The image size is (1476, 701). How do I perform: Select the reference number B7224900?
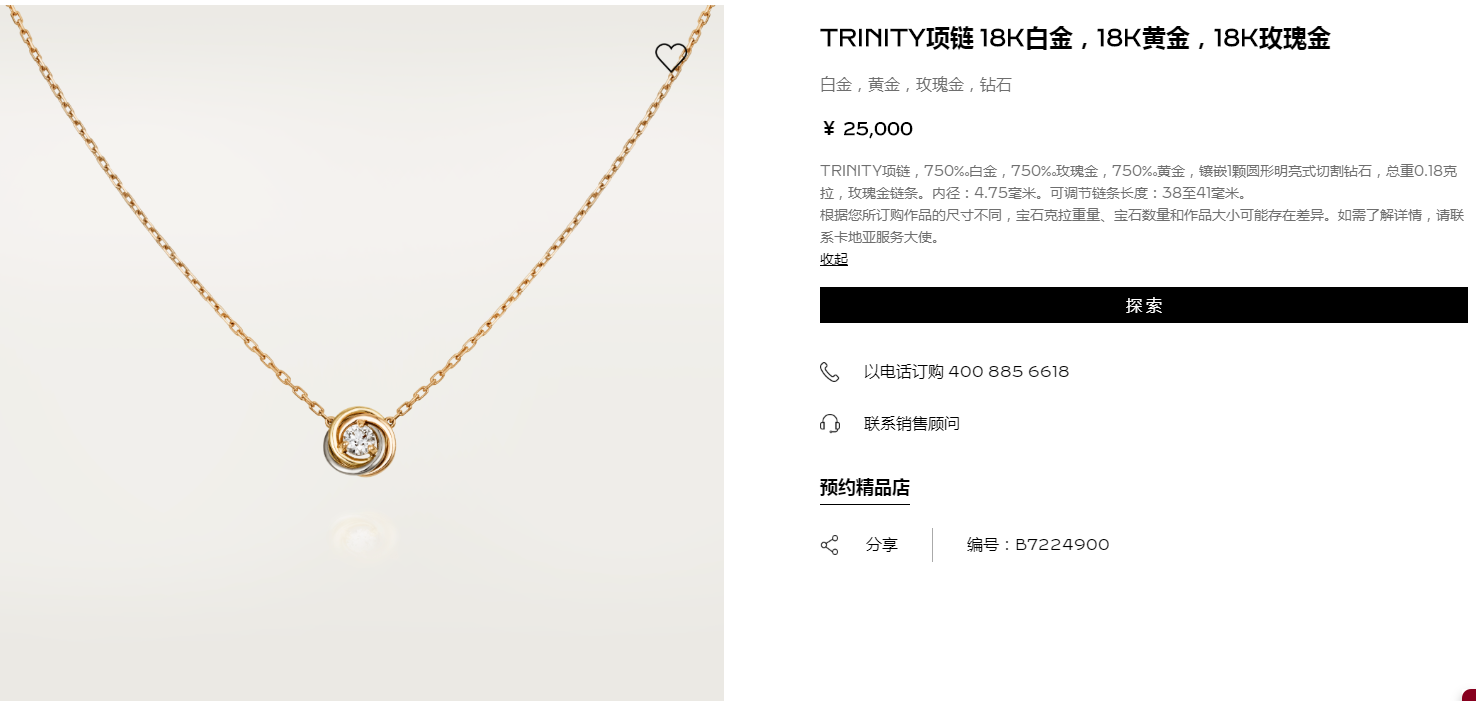pos(1062,545)
